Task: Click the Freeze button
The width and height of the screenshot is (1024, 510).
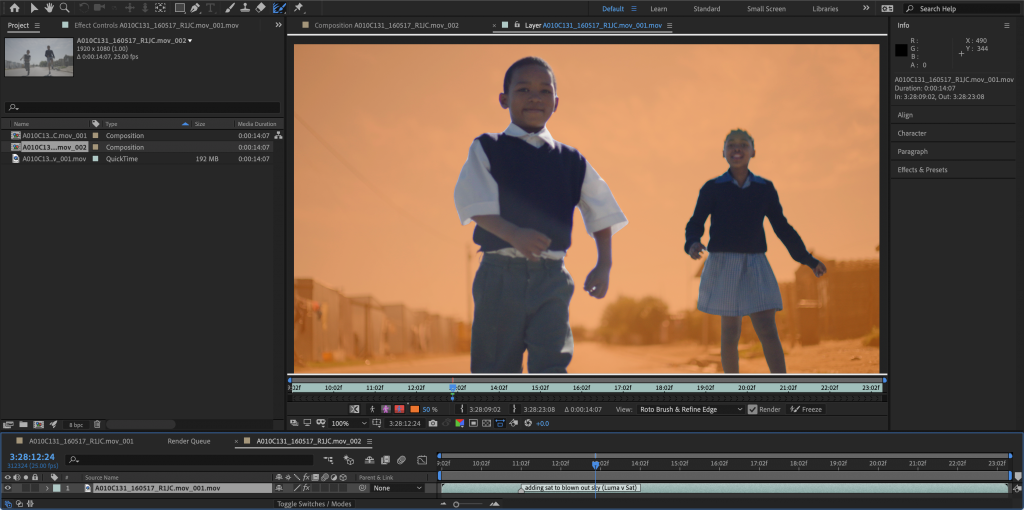Action: click(x=806, y=409)
